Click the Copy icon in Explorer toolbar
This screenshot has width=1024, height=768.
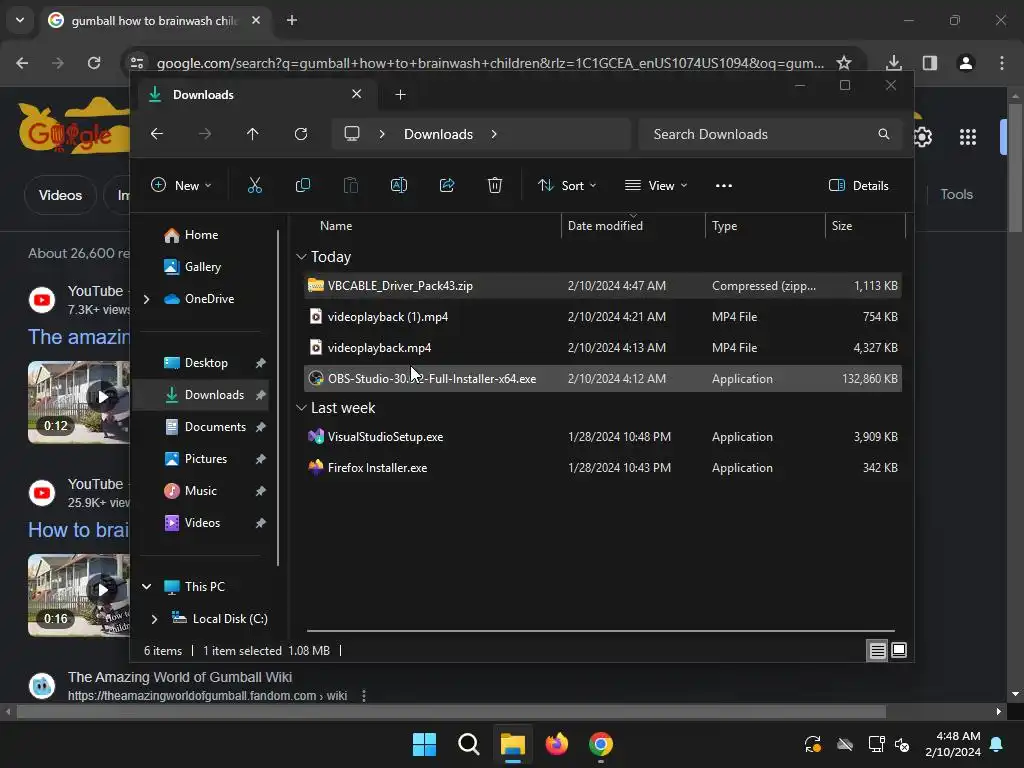coord(303,185)
